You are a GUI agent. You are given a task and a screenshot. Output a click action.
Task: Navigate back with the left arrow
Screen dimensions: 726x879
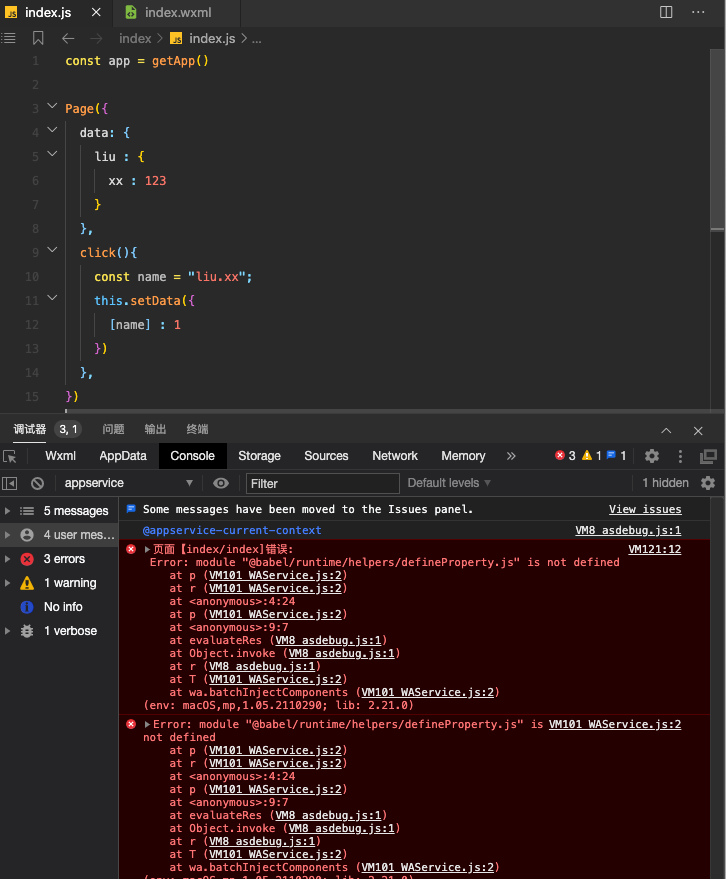pyautogui.click(x=68, y=38)
